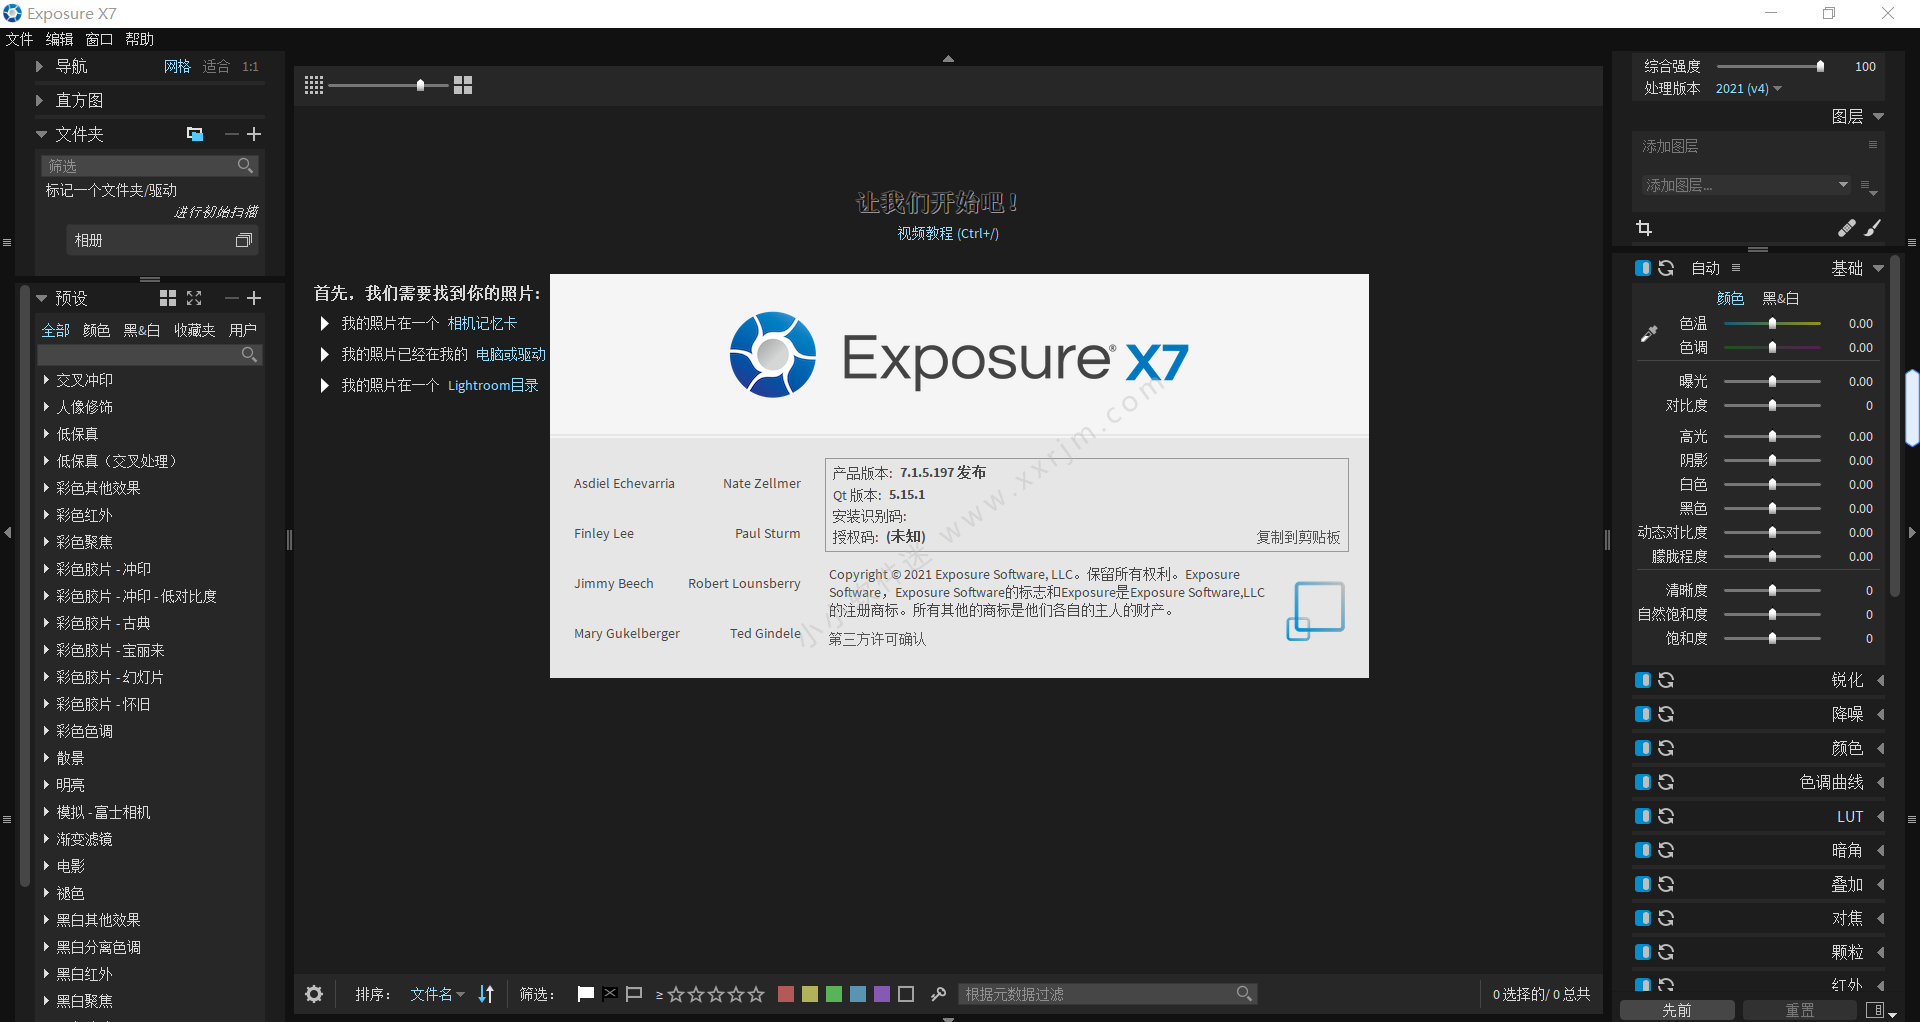Reset the 锐化 panel with its refresh icon

(x=1666, y=680)
